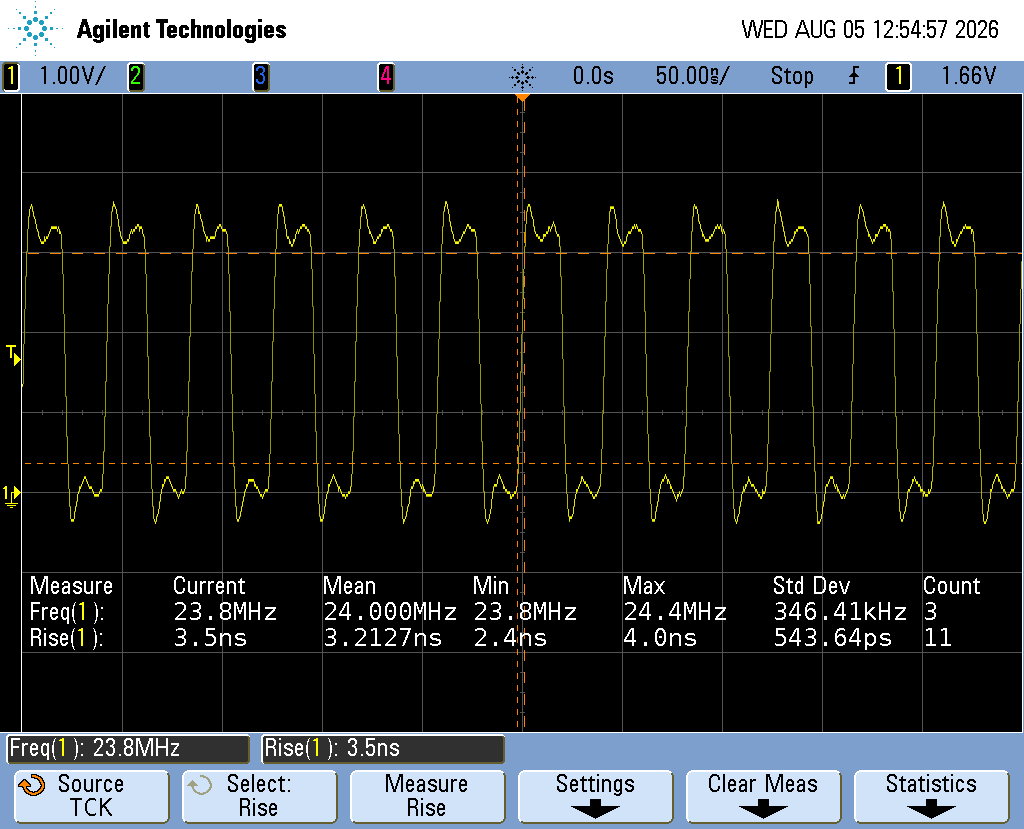Open the Clear Meas softkey menu
Image resolution: width=1024 pixels, height=829 pixels.
tap(763, 796)
